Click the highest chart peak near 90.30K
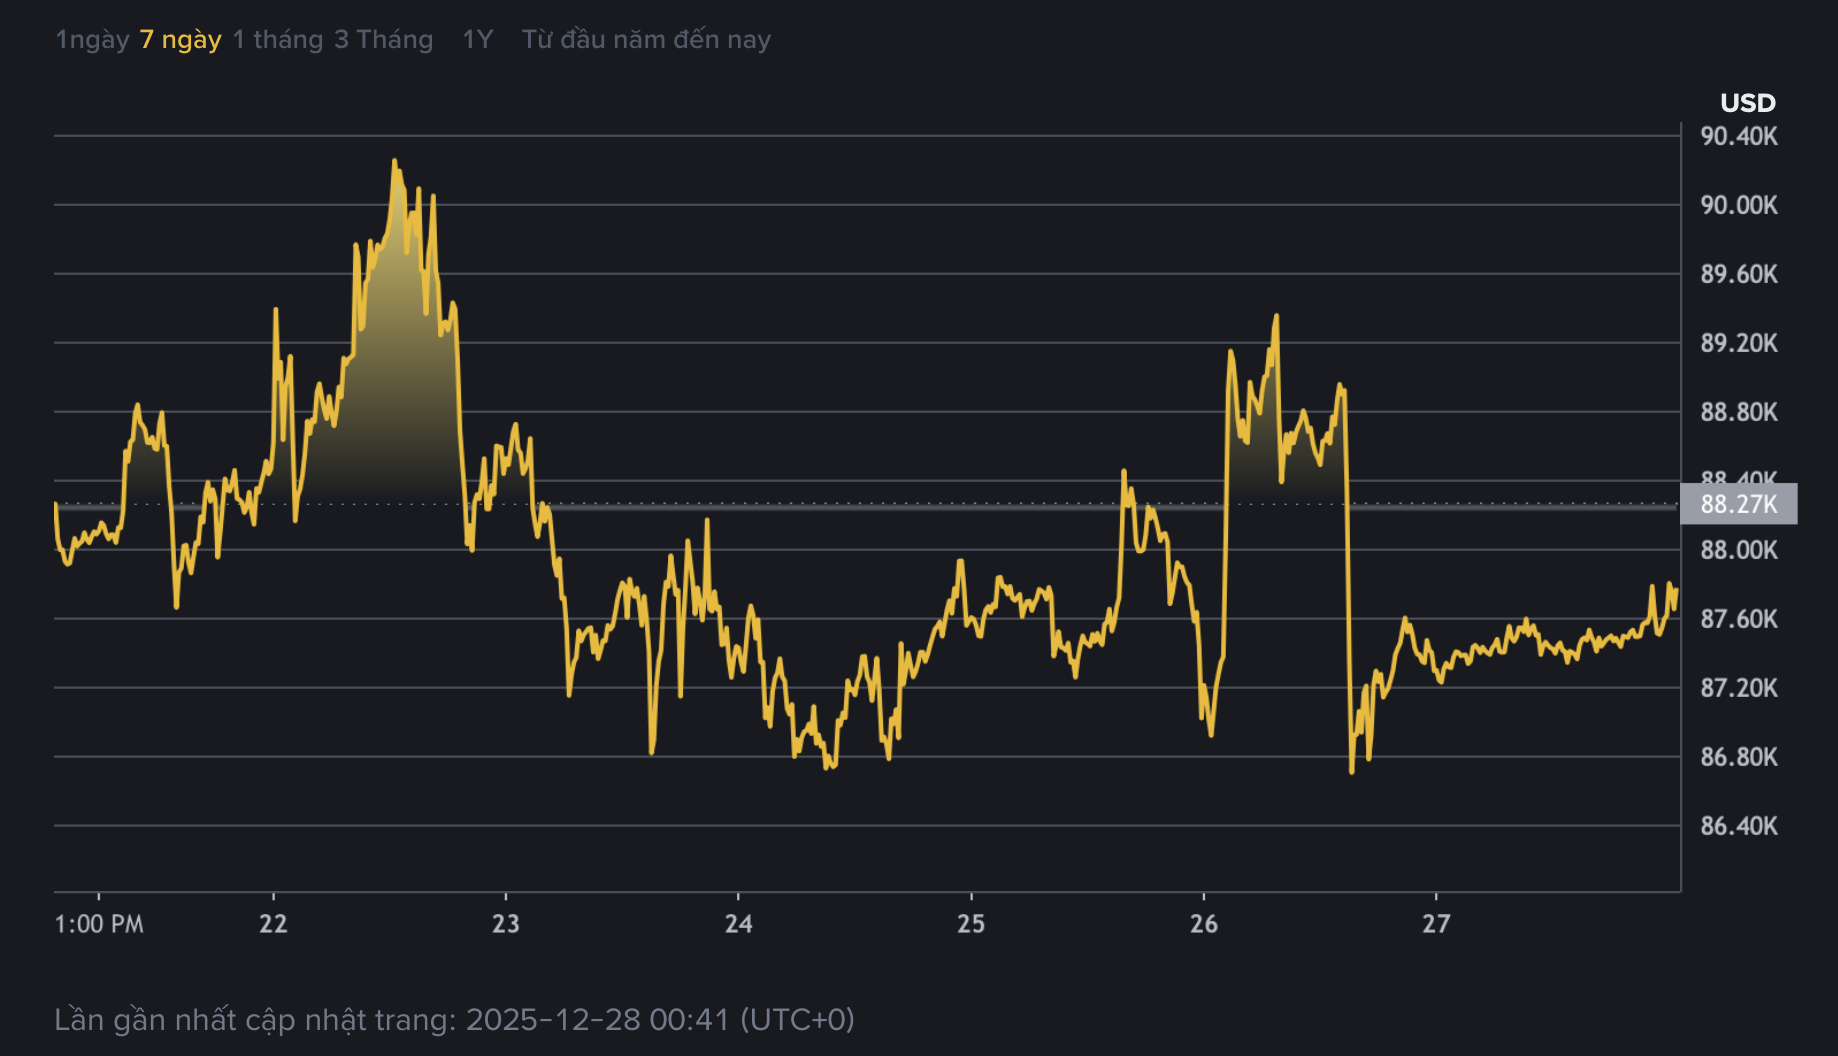Viewport: 1838px width, 1056px height. [396, 160]
